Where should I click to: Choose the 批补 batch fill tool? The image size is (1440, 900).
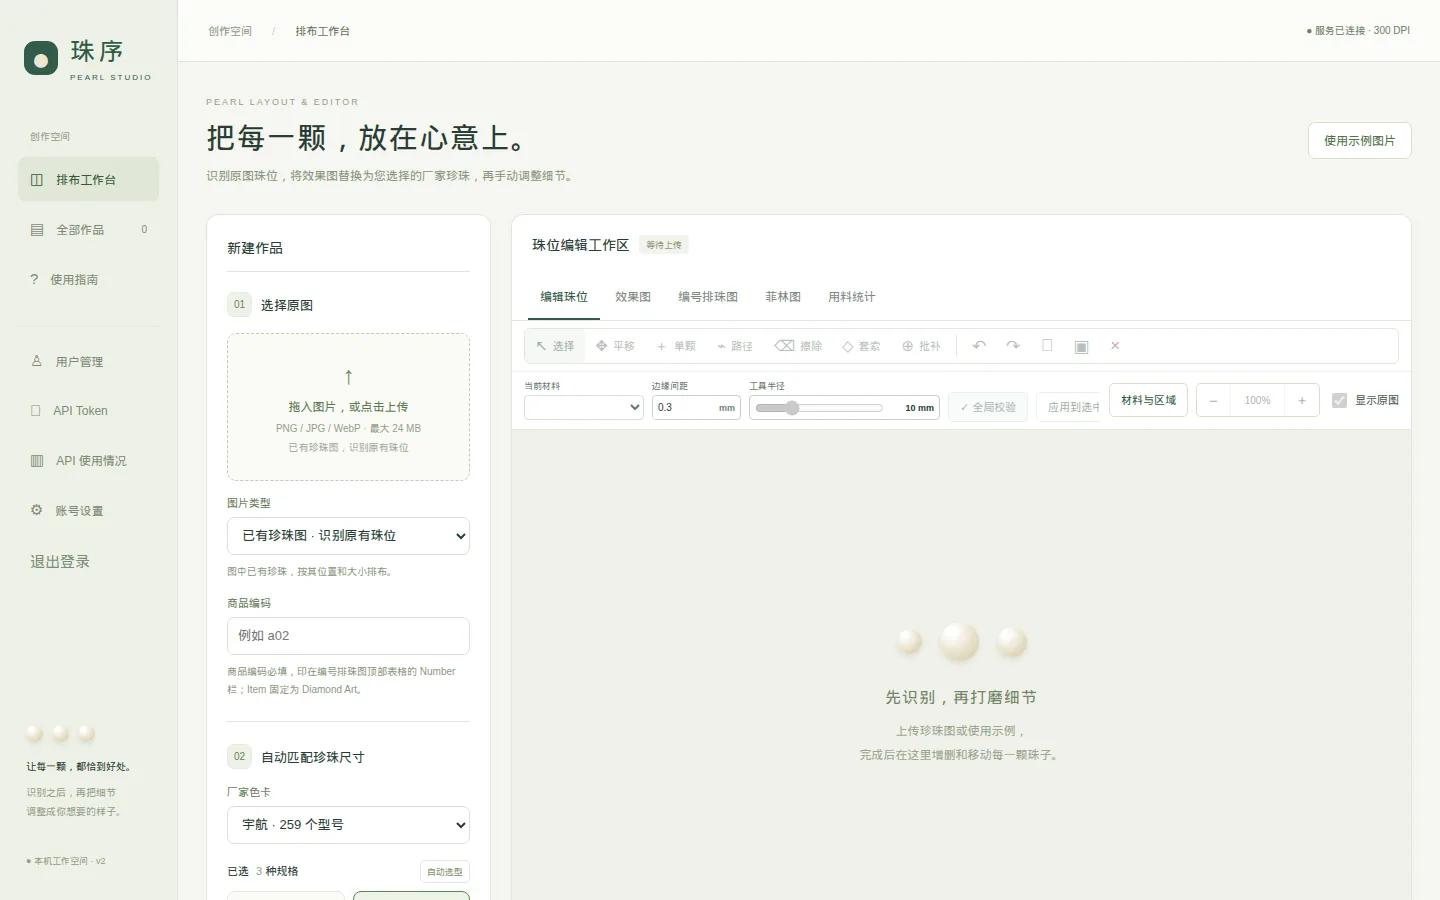tap(921, 346)
